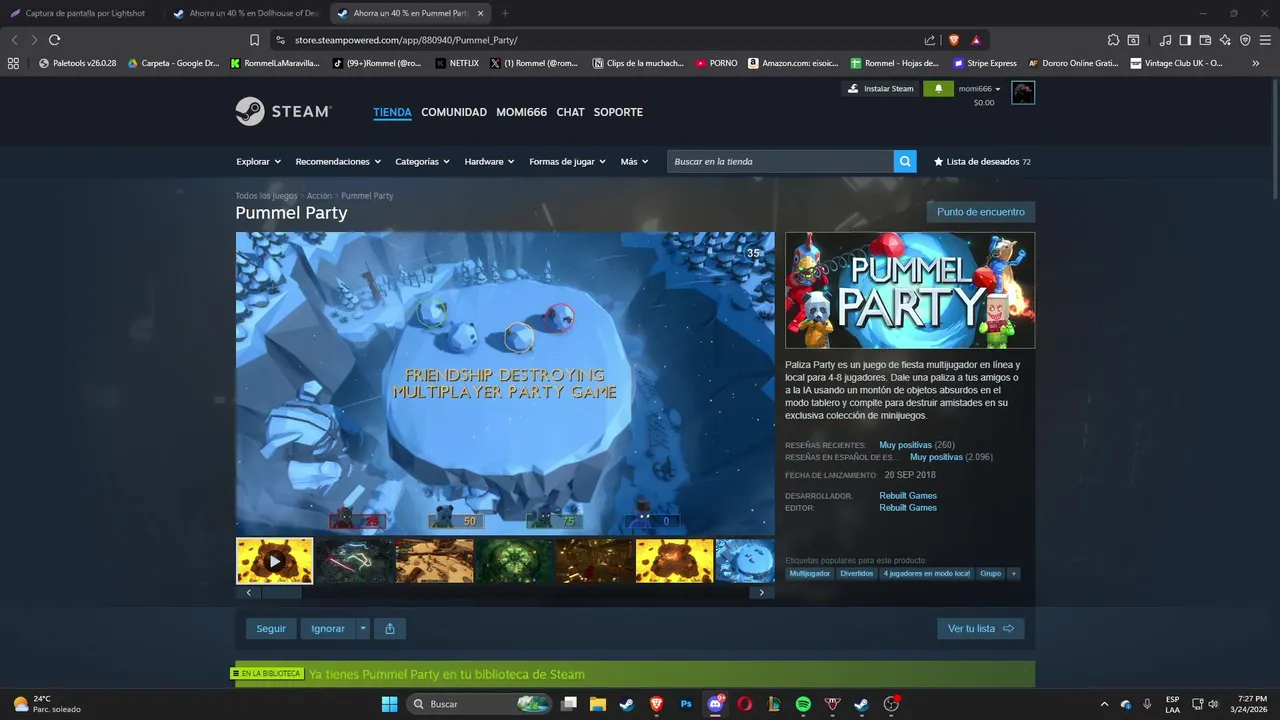Open Photoshop from the taskbar
The width and height of the screenshot is (1280, 720).
point(686,704)
